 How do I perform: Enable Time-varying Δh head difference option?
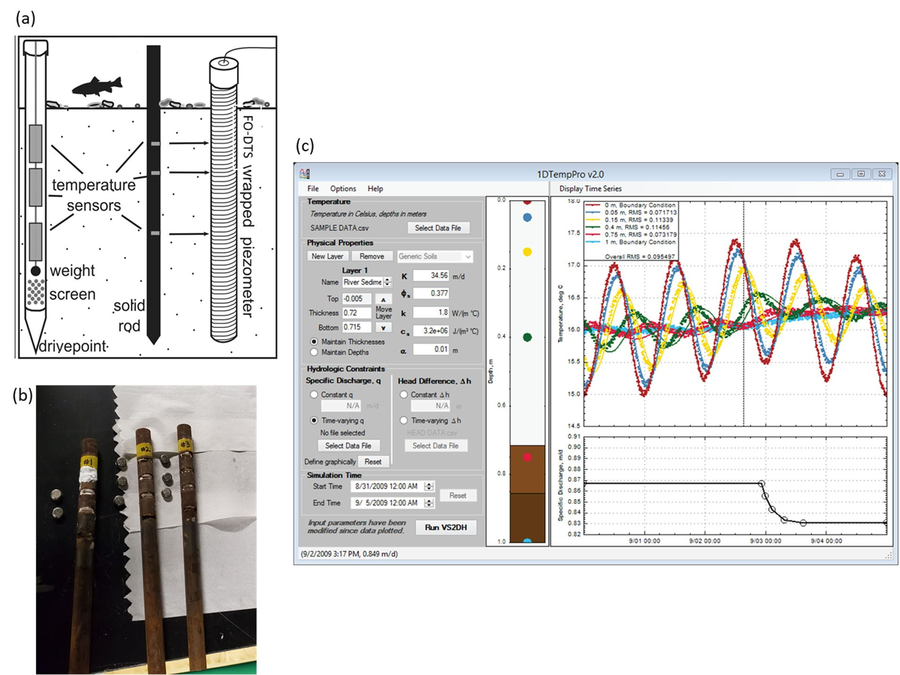(x=403, y=421)
